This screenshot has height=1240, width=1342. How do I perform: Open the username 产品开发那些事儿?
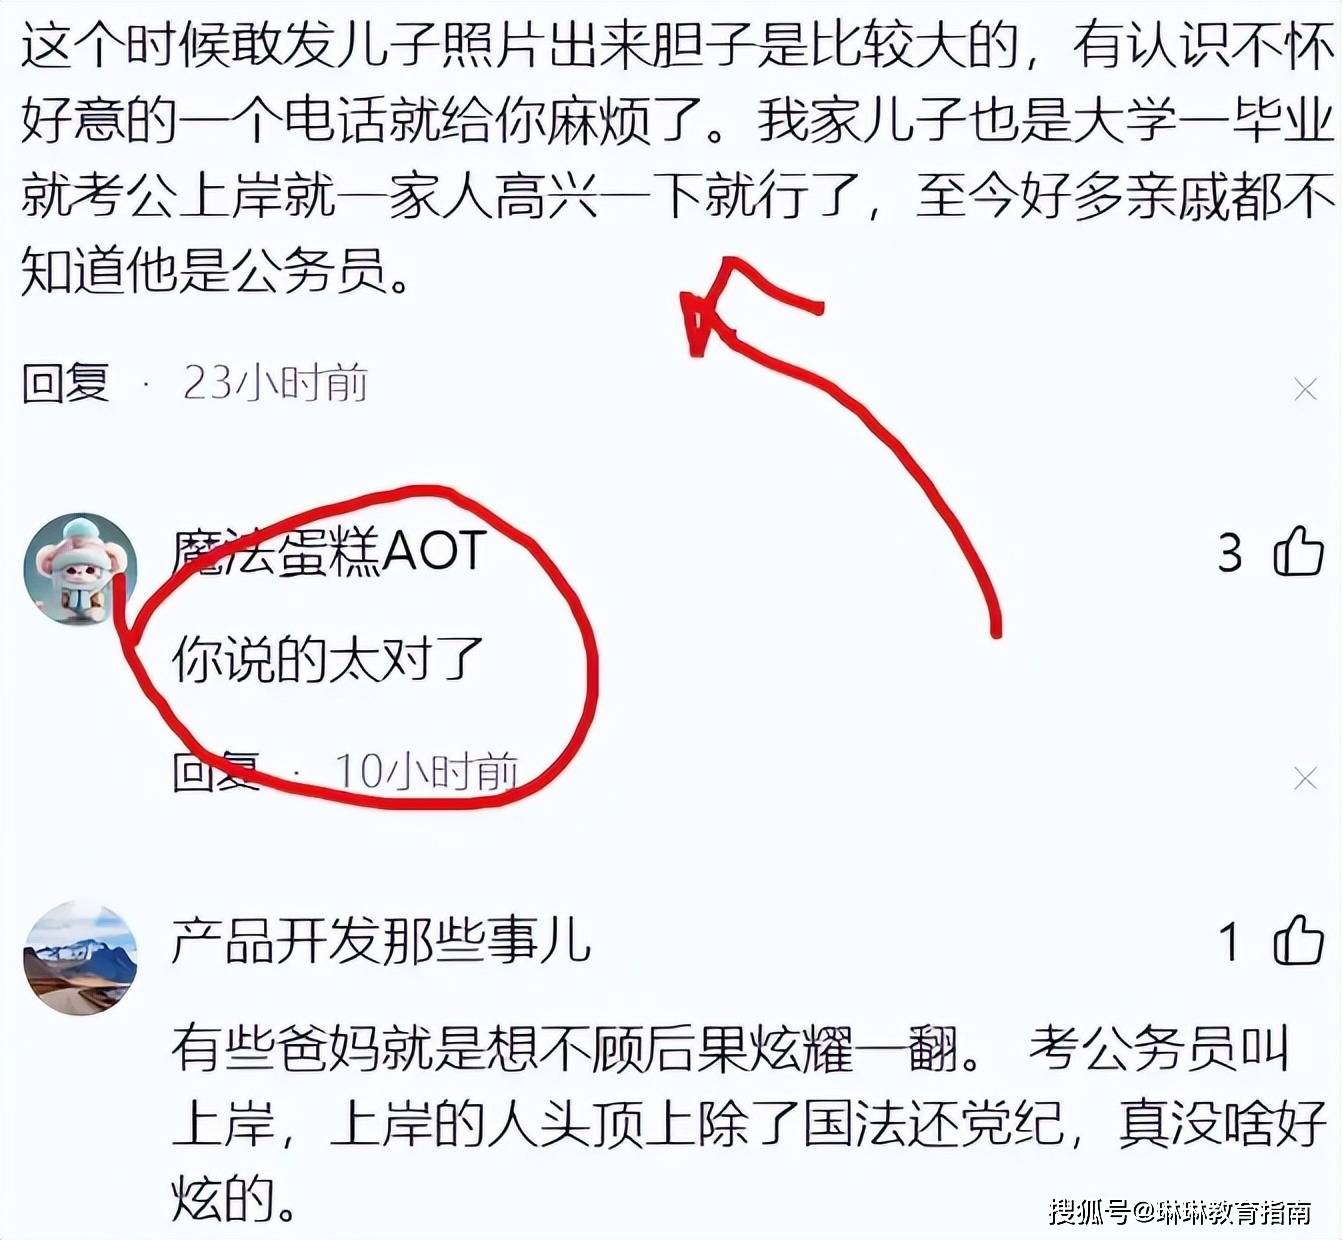pyautogui.click(x=381, y=940)
